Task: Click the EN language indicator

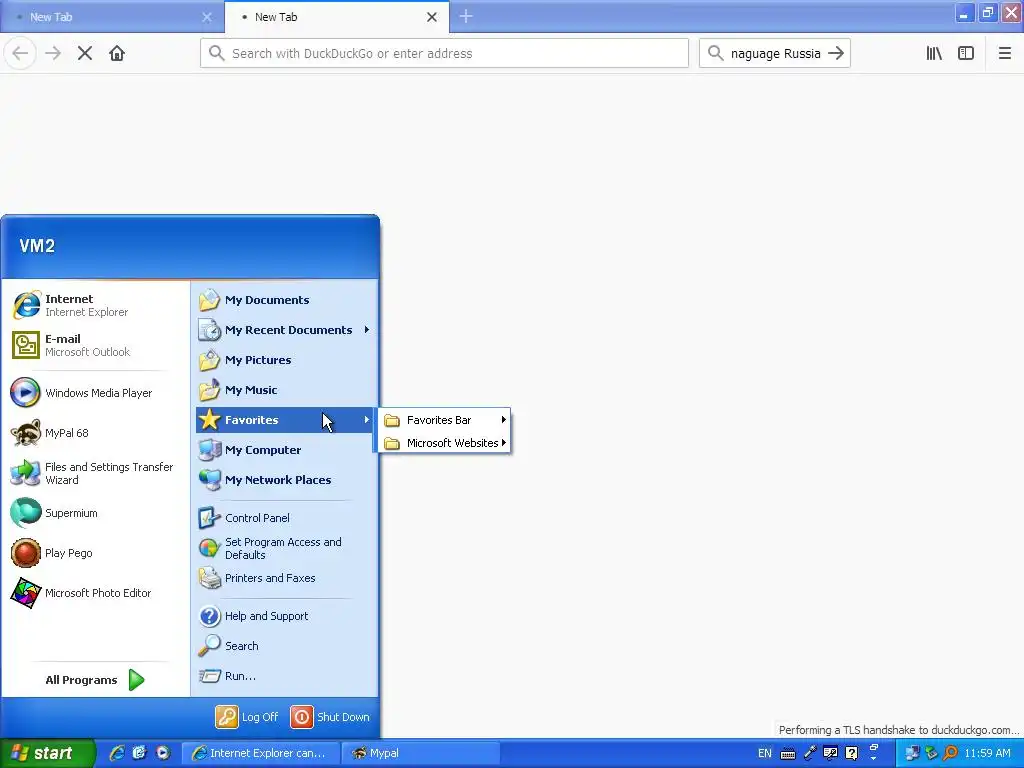Action: (x=765, y=753)
